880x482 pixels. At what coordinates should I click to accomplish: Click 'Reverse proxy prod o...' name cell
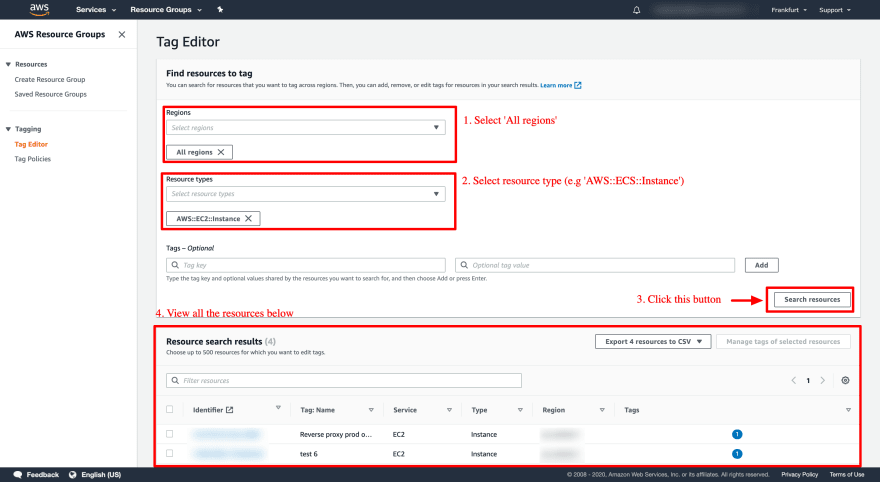pyautogui.click(x=336, y=434)
